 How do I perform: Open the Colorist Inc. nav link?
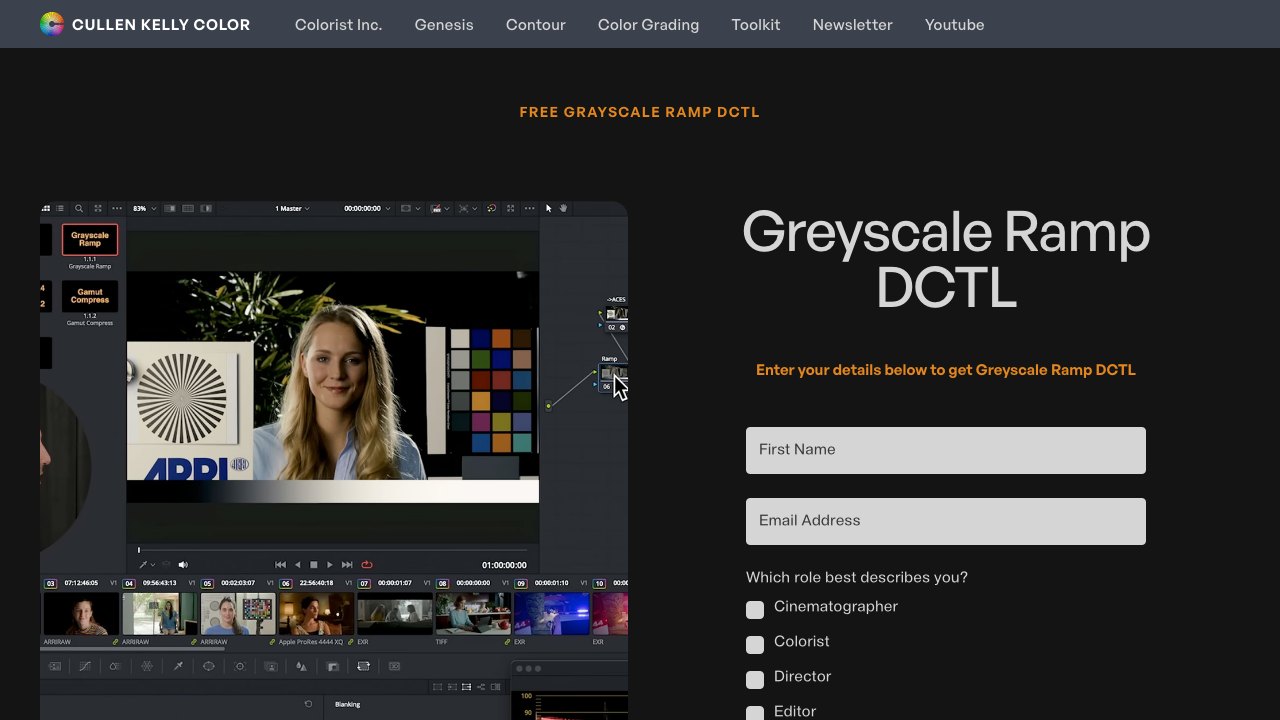[338, 24]
